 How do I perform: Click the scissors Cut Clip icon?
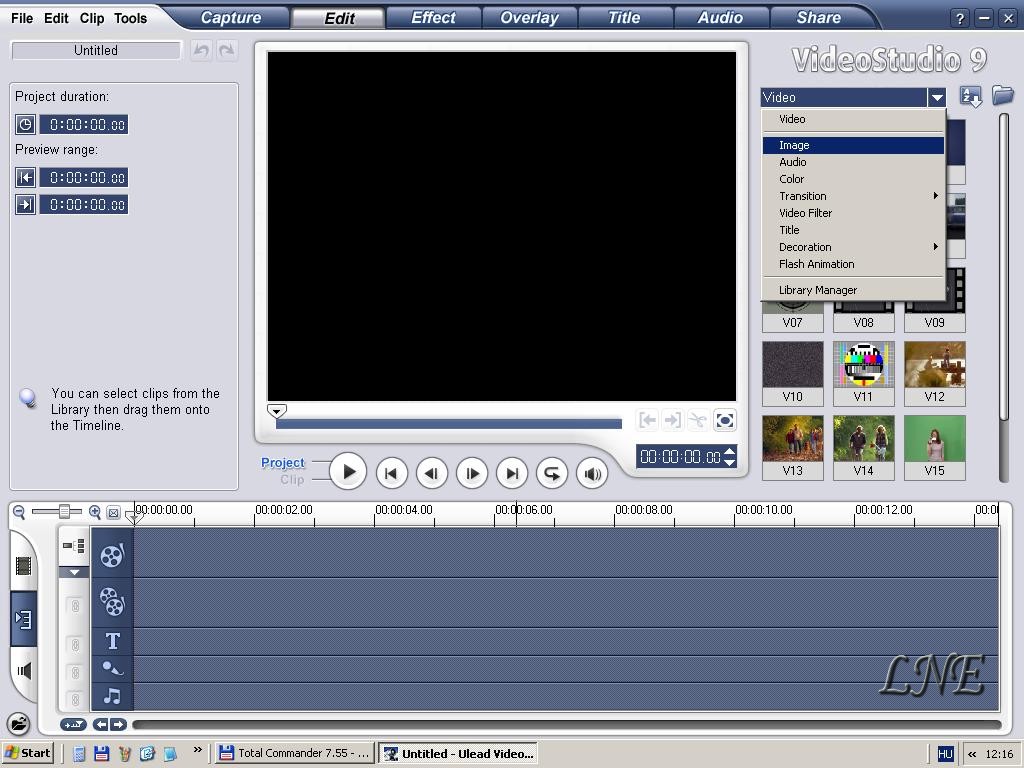697,421
